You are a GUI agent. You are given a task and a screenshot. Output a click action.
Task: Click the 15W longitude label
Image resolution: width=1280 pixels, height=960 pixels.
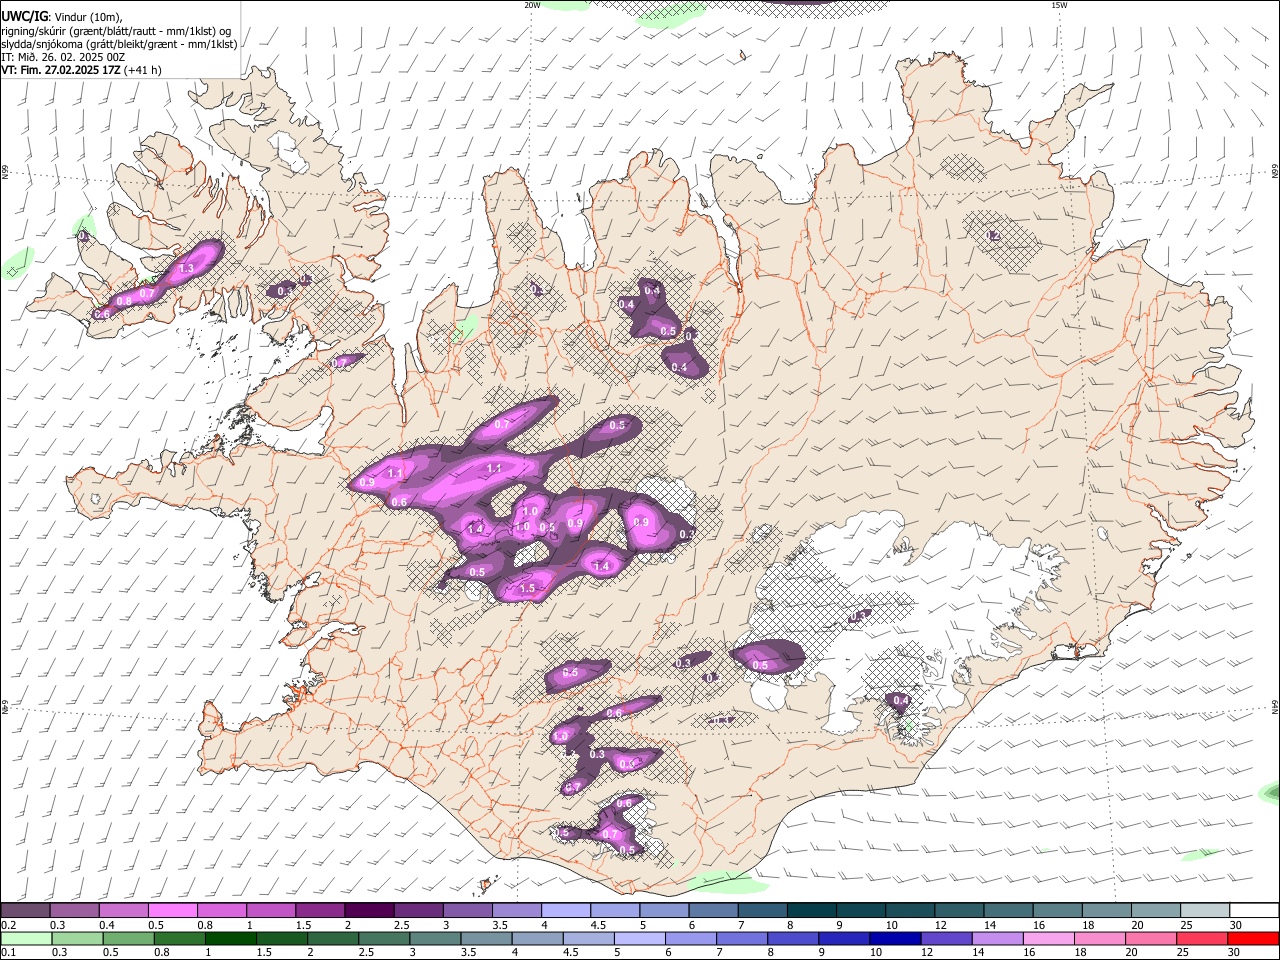click(1058, 5)
